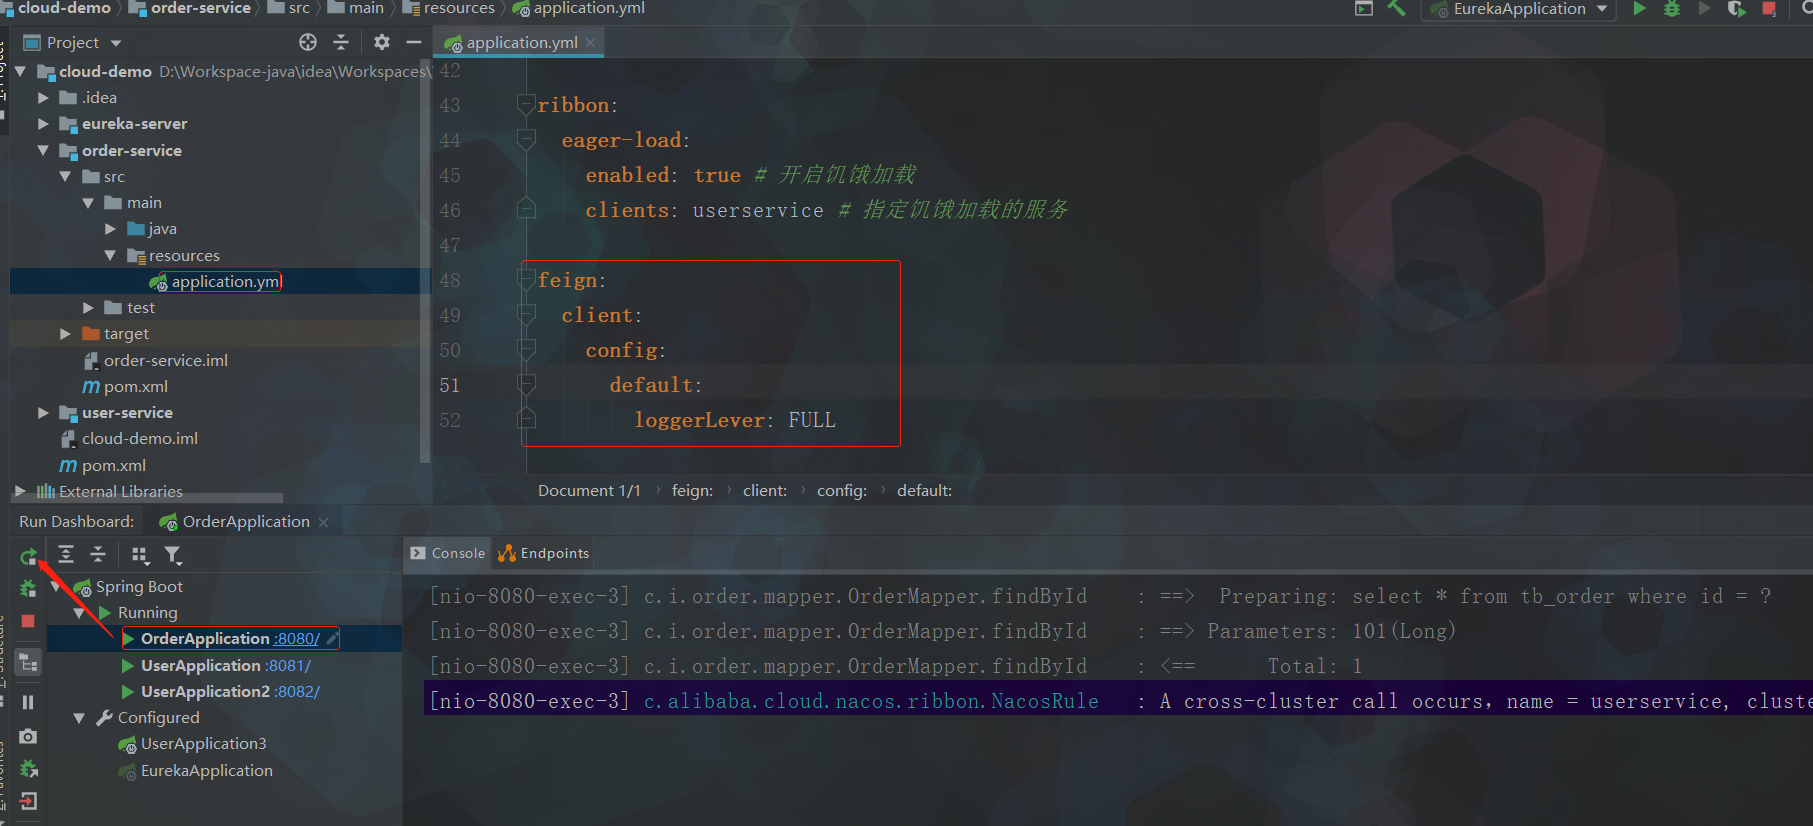Viewport: 1813px width, 826px height.
Task: Click the config: YAML breadcrumb below editor
Action: pos(842,491)
